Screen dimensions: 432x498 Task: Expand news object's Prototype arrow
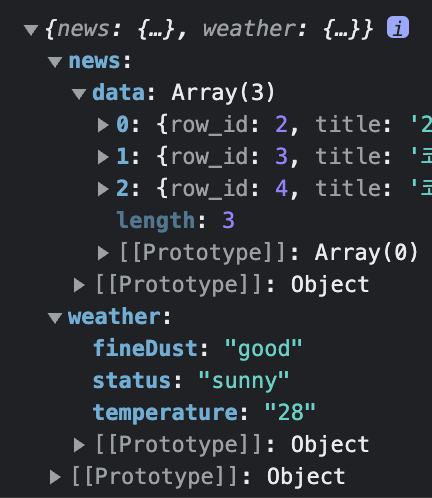[79, 285]
